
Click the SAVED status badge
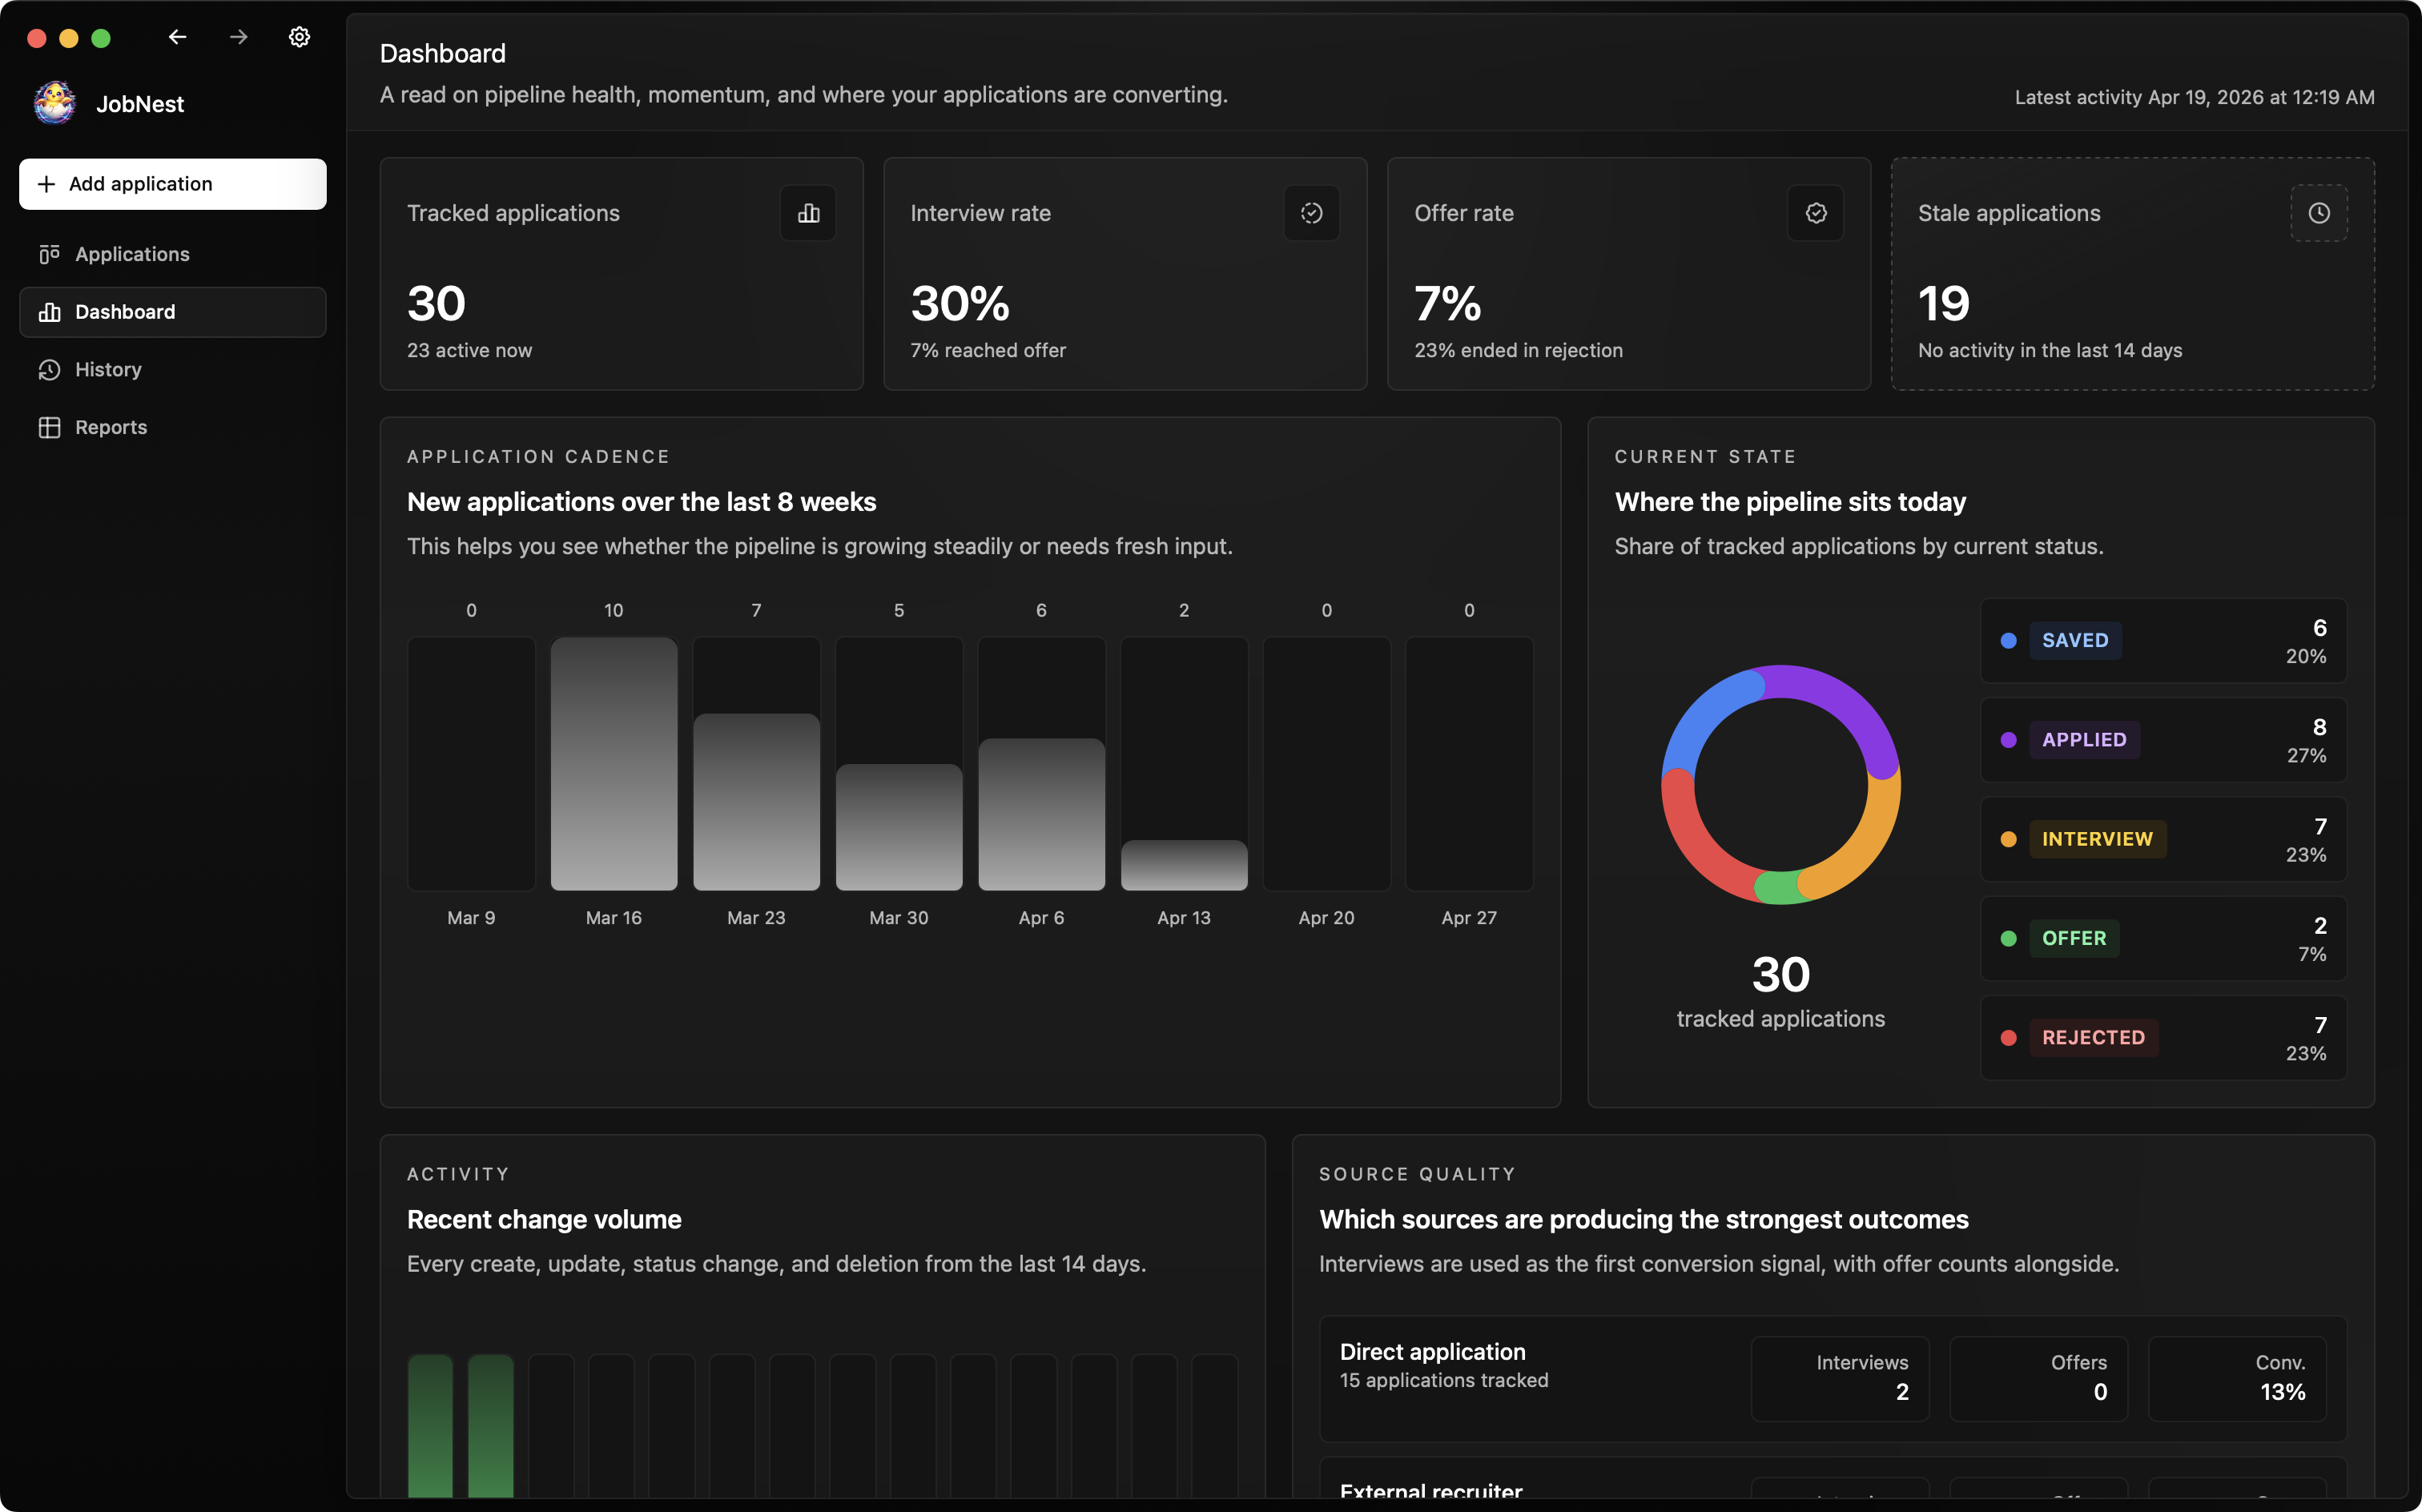coord(2074,640)
